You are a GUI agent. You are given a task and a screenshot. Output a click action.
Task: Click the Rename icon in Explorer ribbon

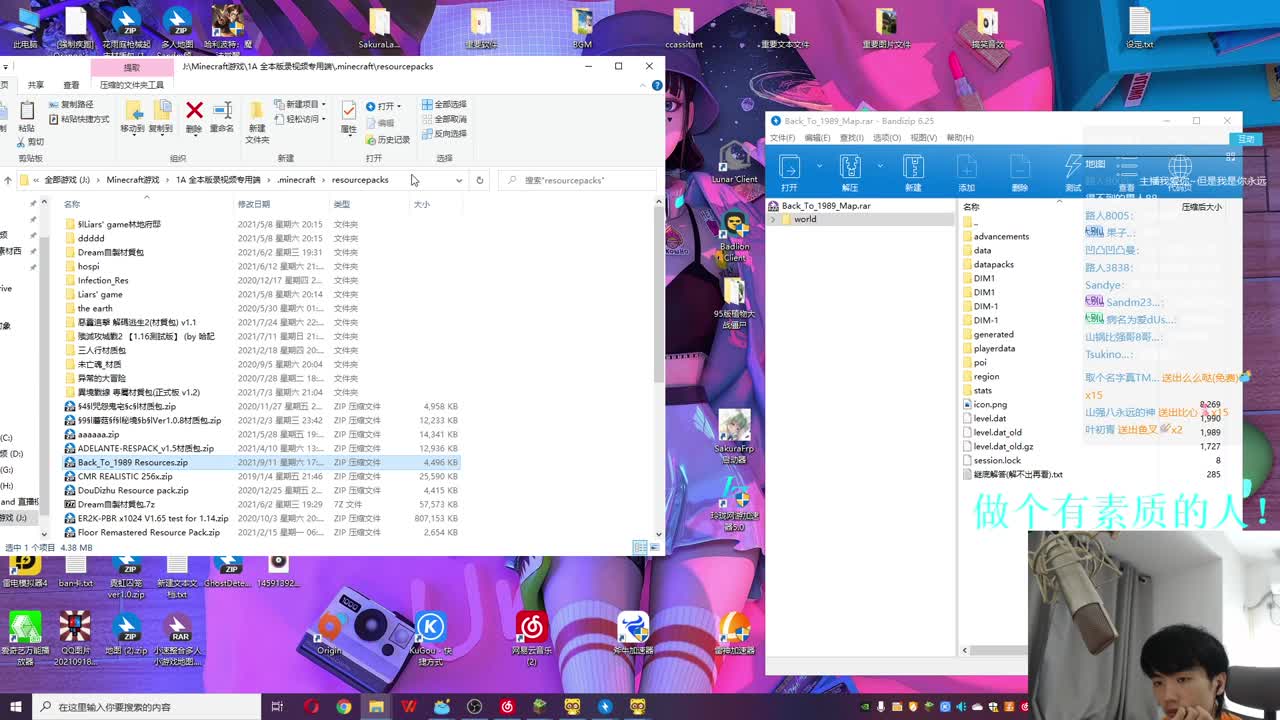[222, 110]
